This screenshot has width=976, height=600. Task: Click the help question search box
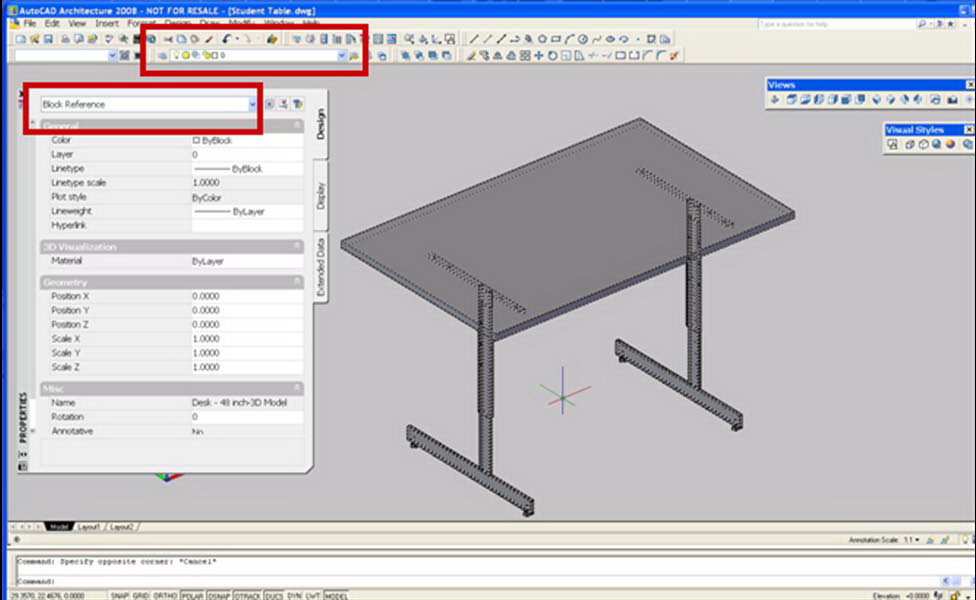click(x=835, y=24)
